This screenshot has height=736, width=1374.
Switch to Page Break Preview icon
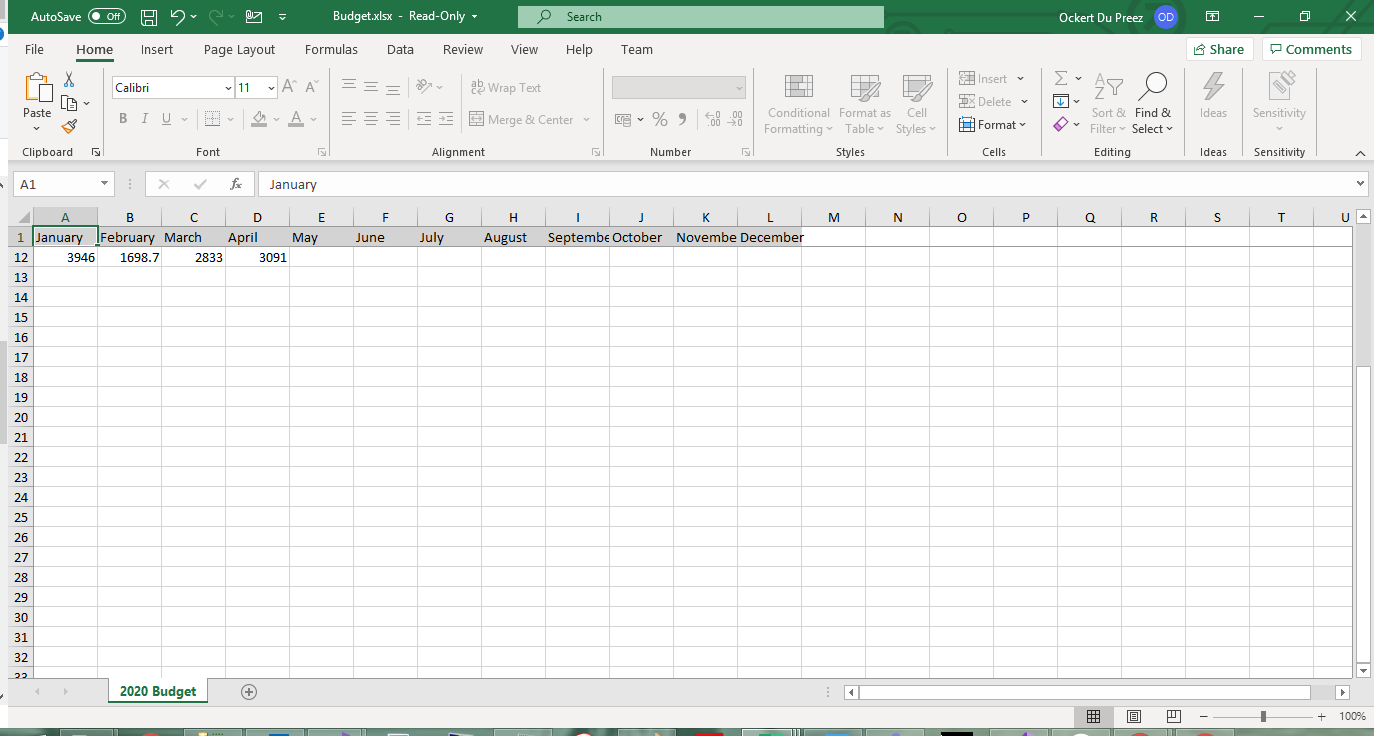pyautogui.click(x=1174, y=717)
